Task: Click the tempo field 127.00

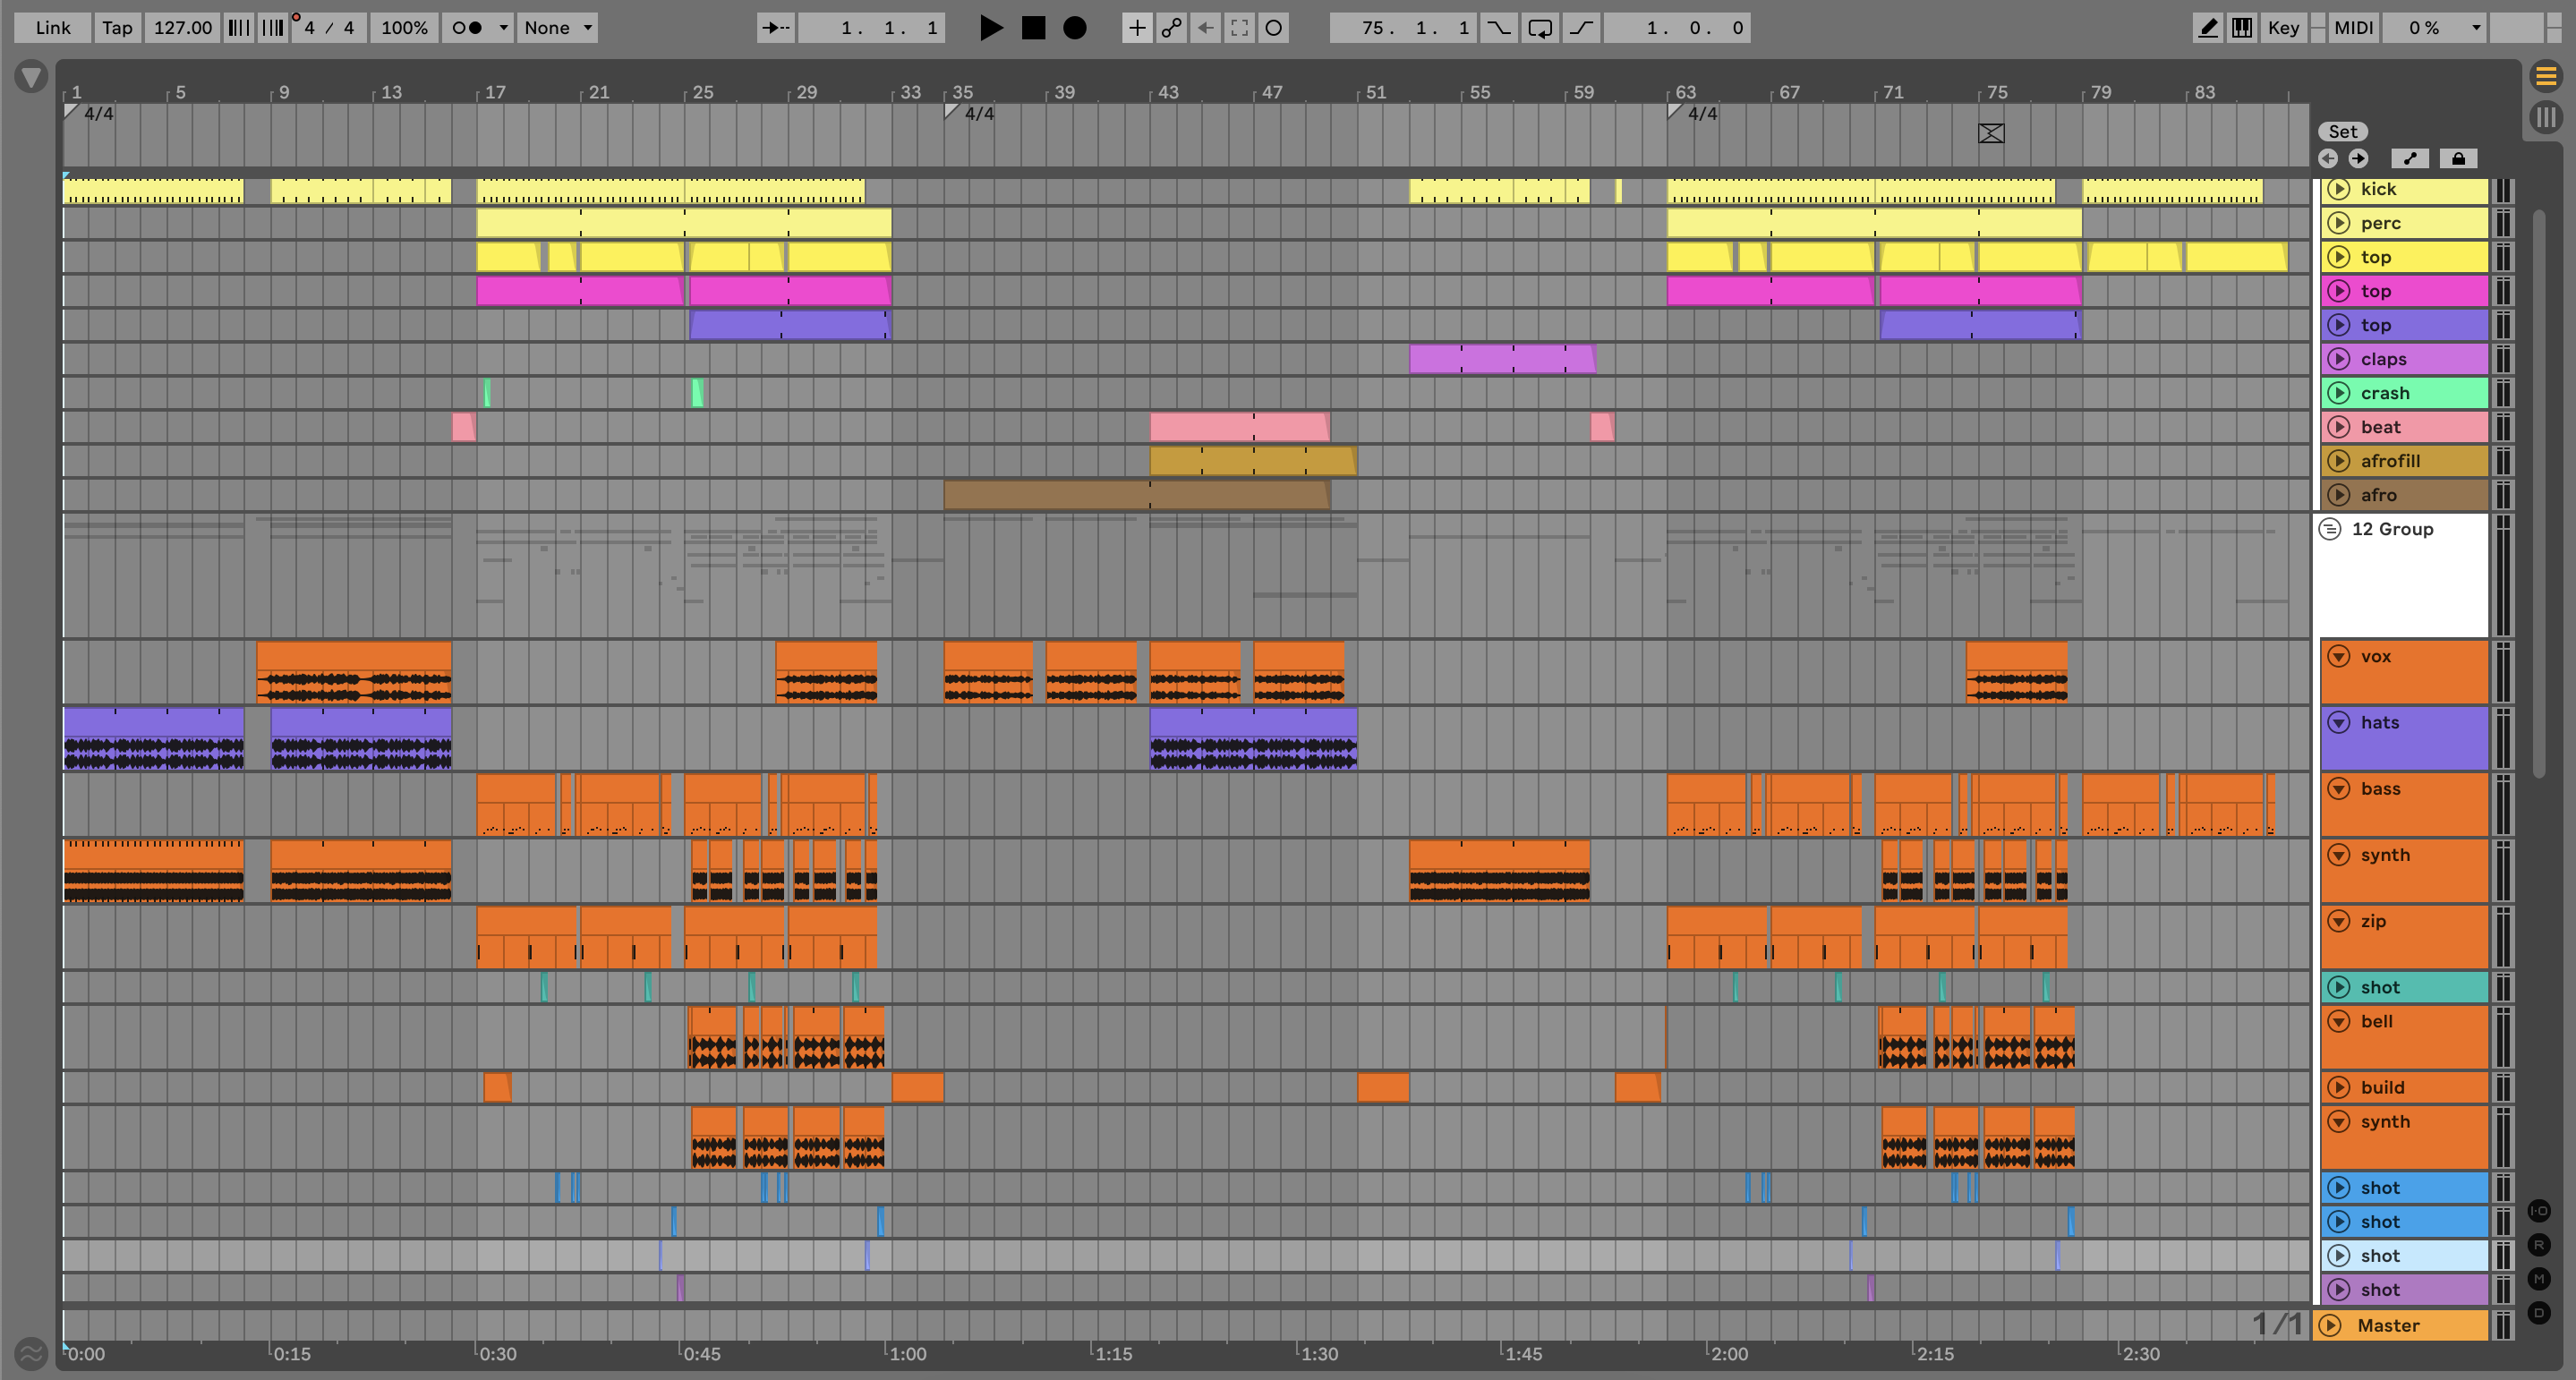Action: [182, 28]
